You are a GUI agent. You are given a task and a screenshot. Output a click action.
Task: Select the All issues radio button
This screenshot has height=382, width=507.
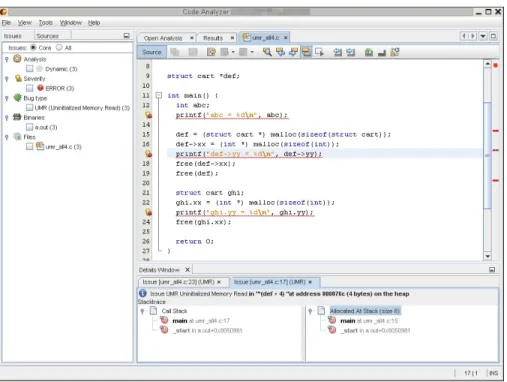59,47
